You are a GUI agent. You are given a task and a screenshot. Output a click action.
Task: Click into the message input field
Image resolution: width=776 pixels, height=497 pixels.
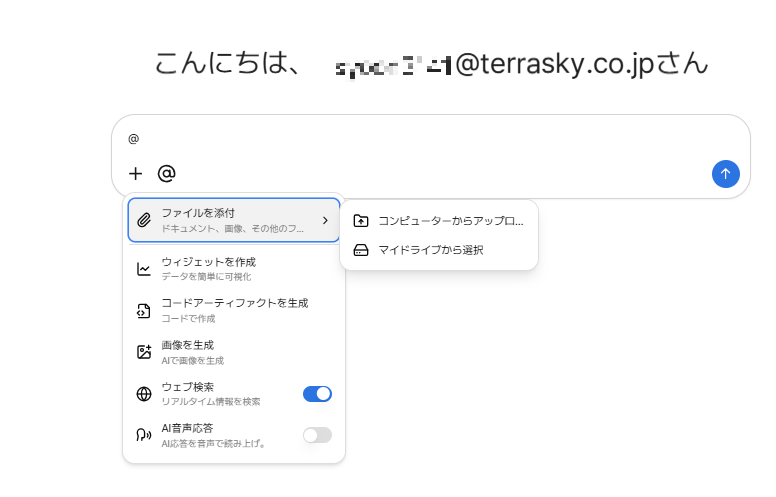tap(431, 139)
